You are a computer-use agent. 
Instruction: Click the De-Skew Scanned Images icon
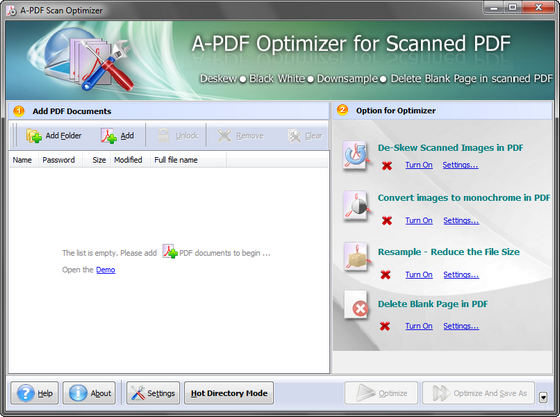(355, 156)
